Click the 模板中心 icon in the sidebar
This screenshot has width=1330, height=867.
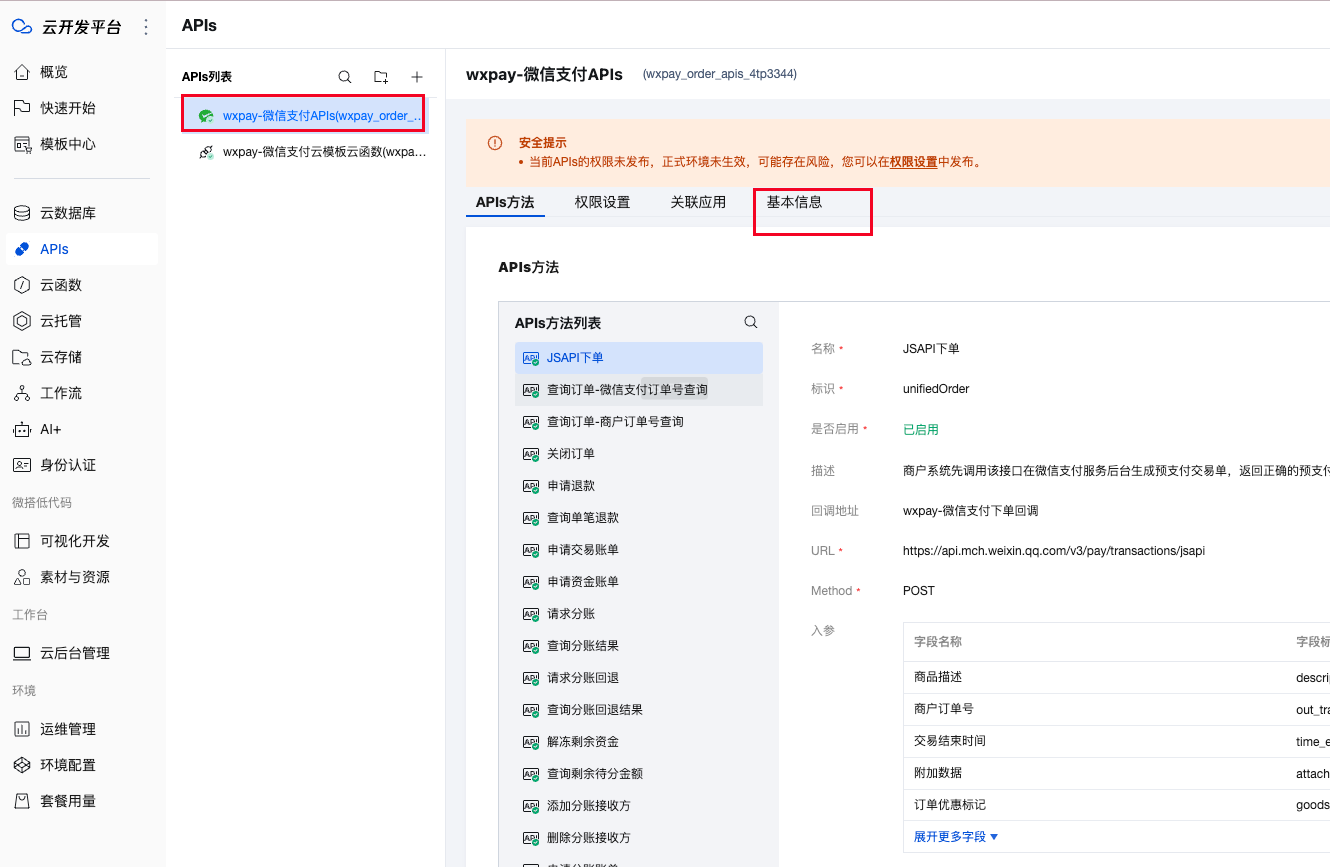tap(22, 144)
